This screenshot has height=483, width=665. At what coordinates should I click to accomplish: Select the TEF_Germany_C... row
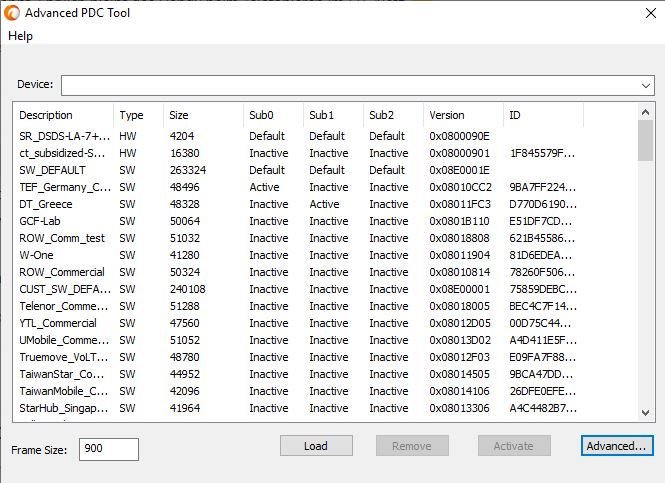[297, 187]
